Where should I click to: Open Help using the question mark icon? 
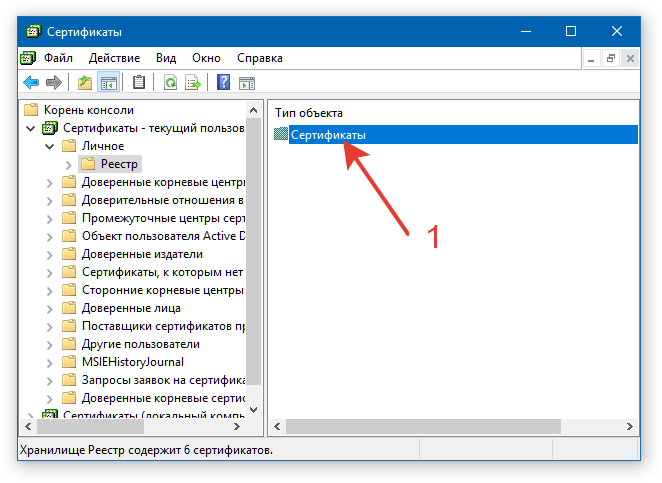pos(224,82)
